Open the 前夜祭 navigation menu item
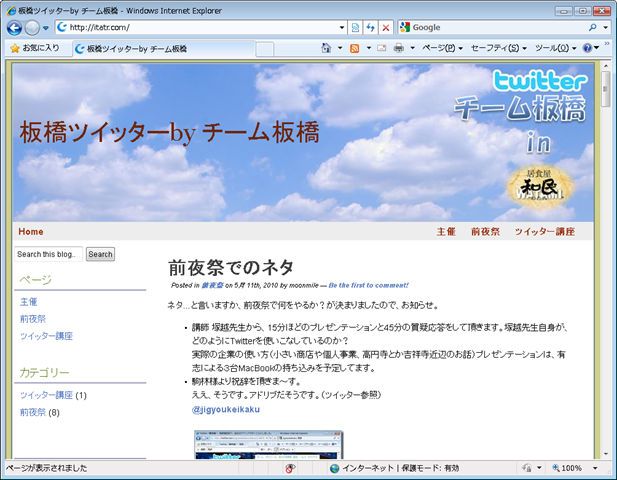The height and width of the screenshot is (480, 617). (485, 231)
